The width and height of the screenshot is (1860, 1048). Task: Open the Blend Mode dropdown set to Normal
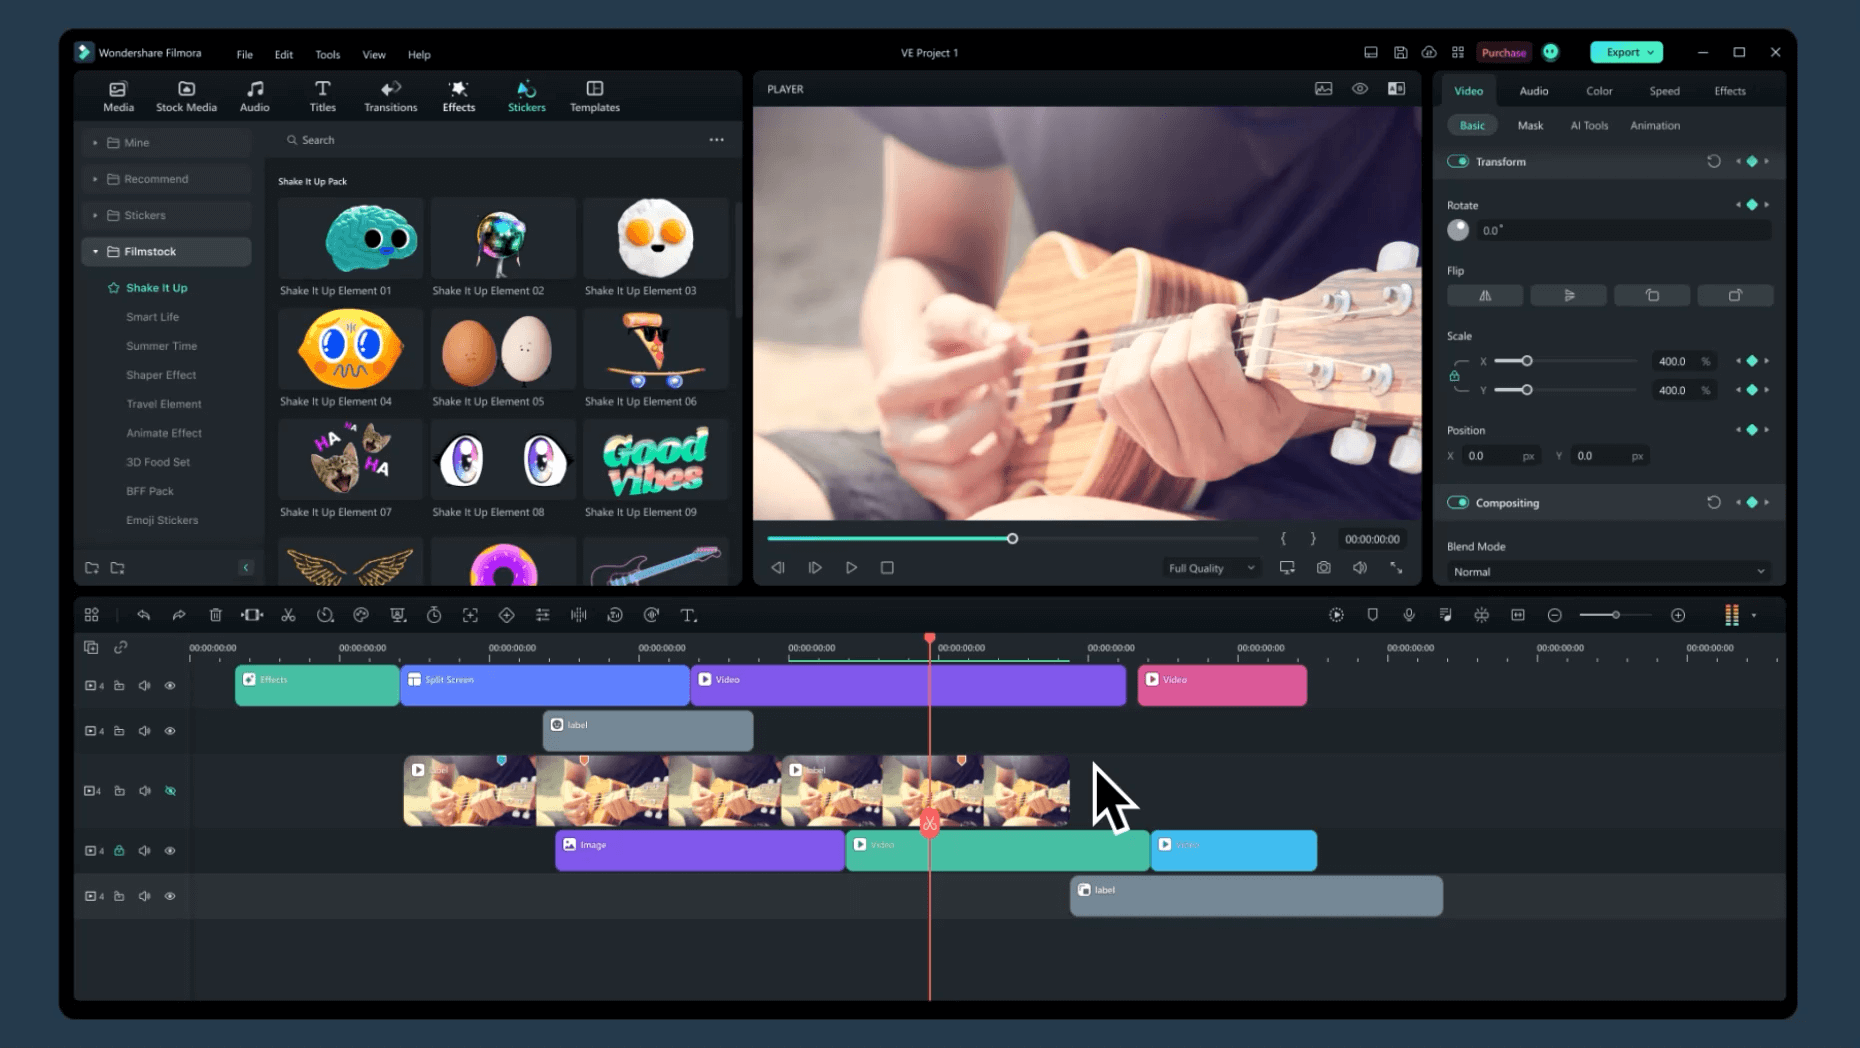1605,571
